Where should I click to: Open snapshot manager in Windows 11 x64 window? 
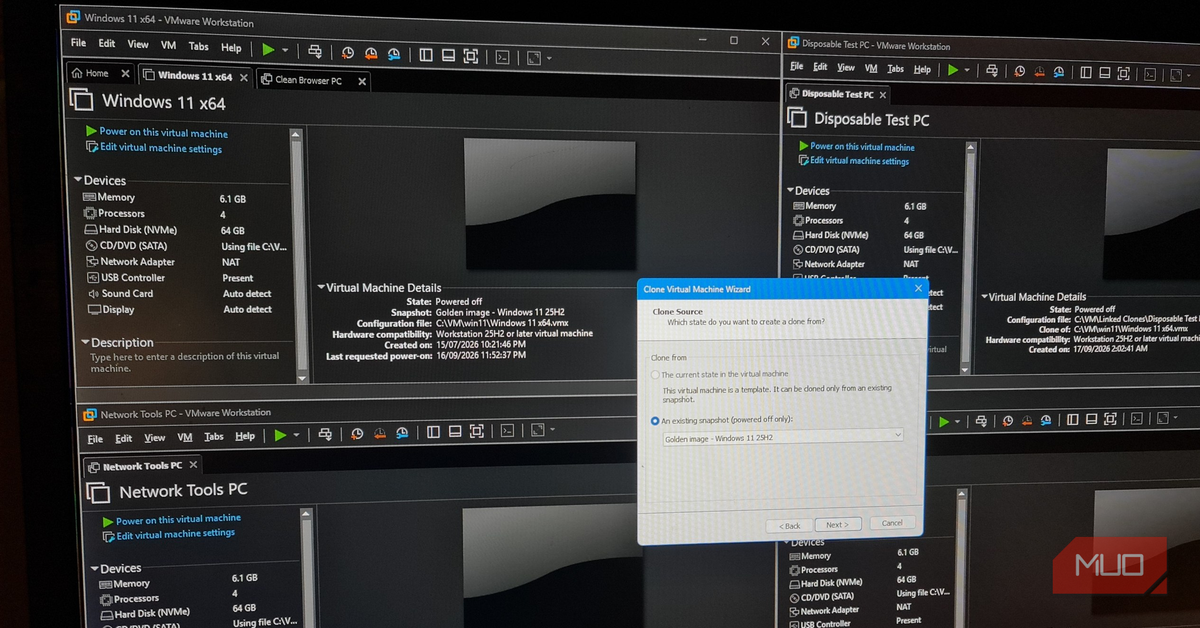(394, 54)
